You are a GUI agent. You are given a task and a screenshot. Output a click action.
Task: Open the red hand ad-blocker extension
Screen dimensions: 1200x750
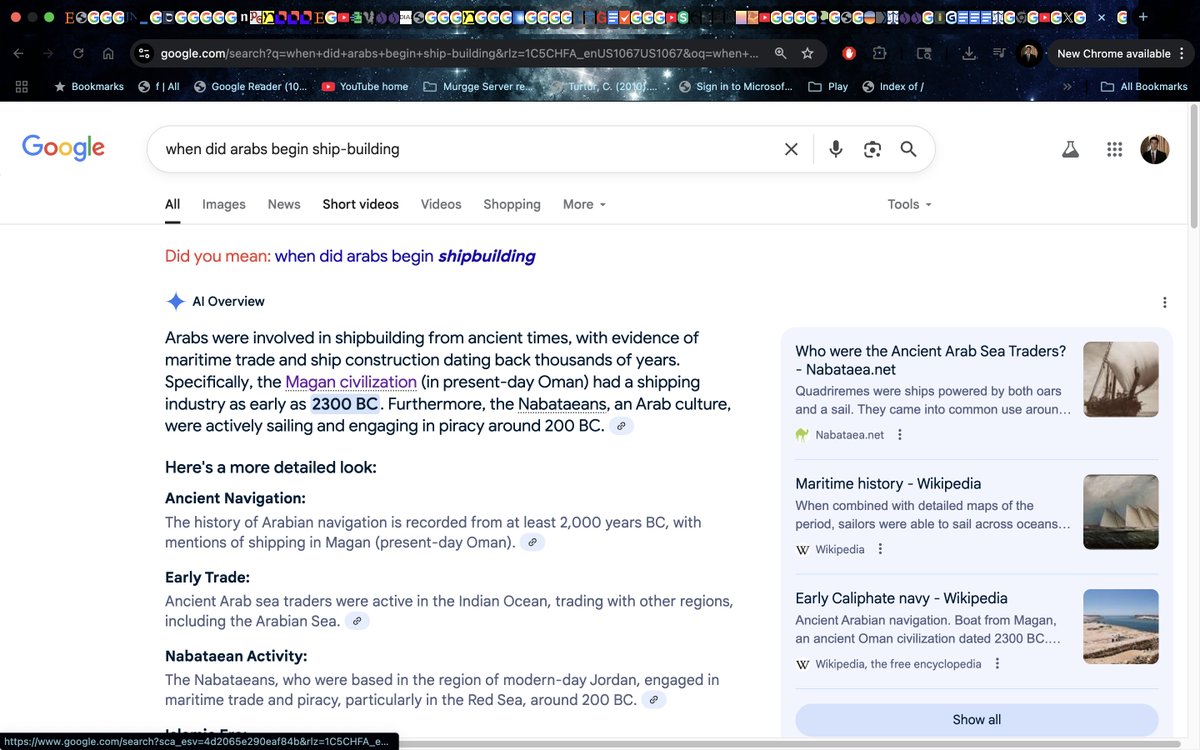[849, 54]
